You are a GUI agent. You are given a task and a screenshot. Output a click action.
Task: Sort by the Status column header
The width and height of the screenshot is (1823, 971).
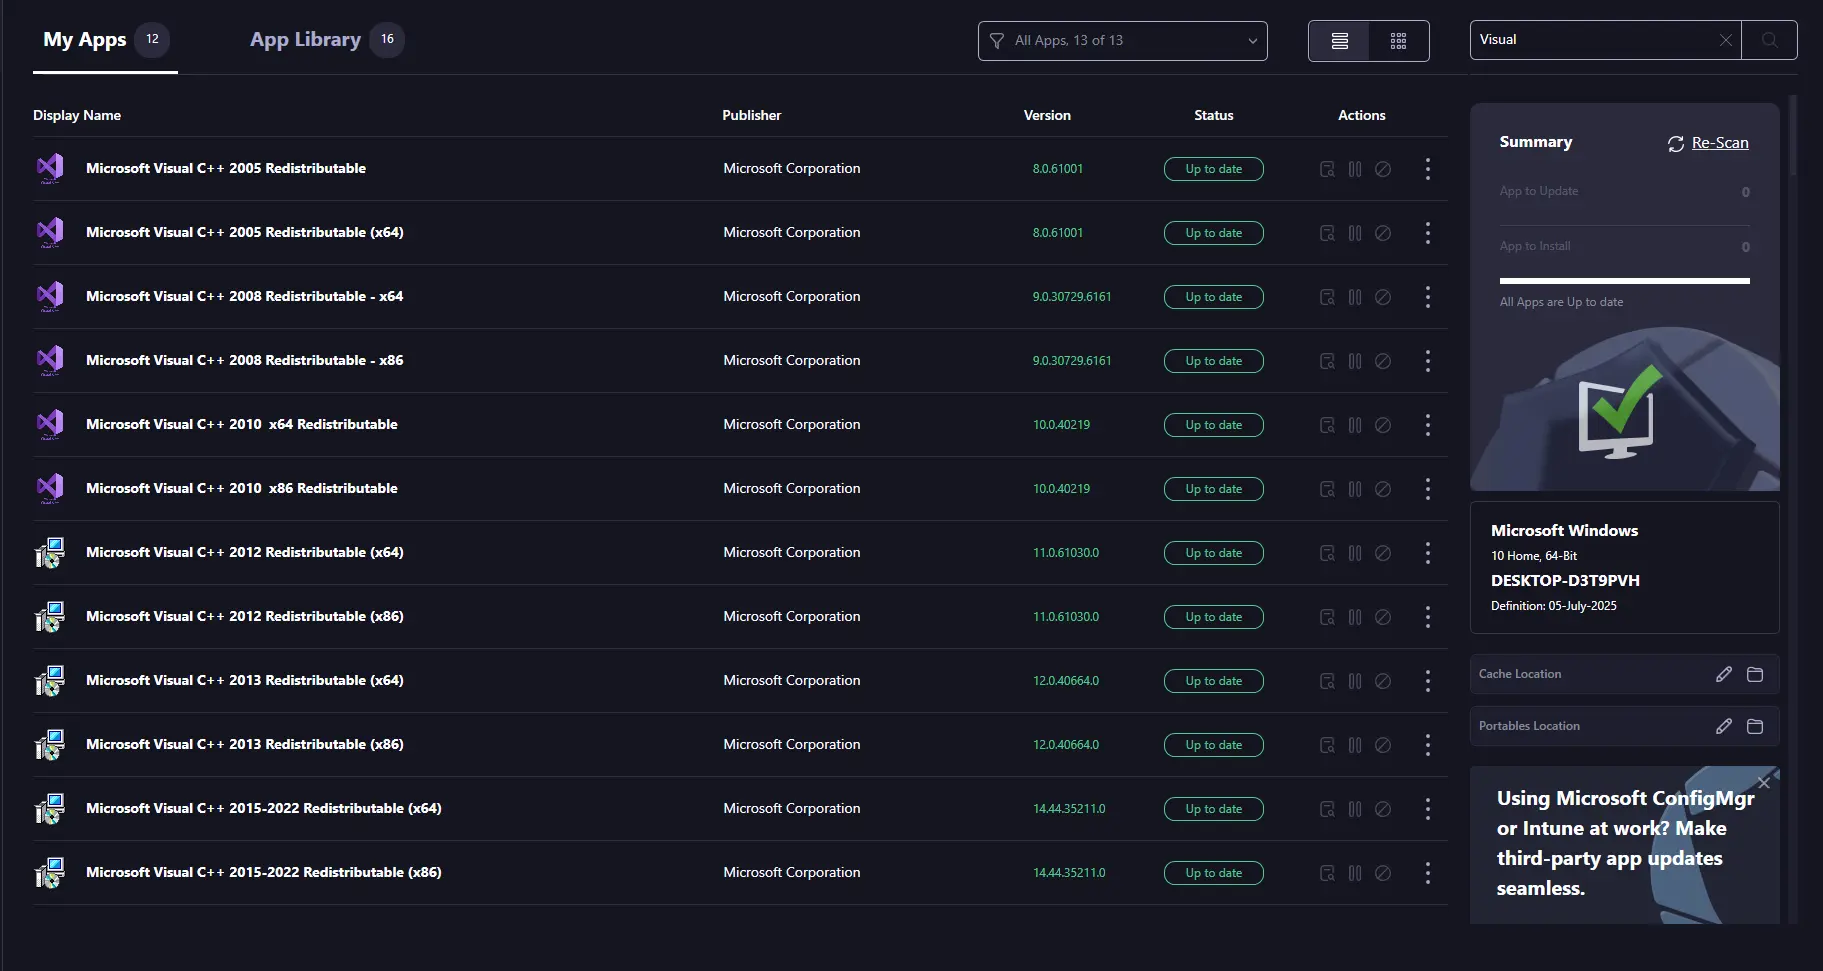pyautogui.click(x=1214, y=115)
